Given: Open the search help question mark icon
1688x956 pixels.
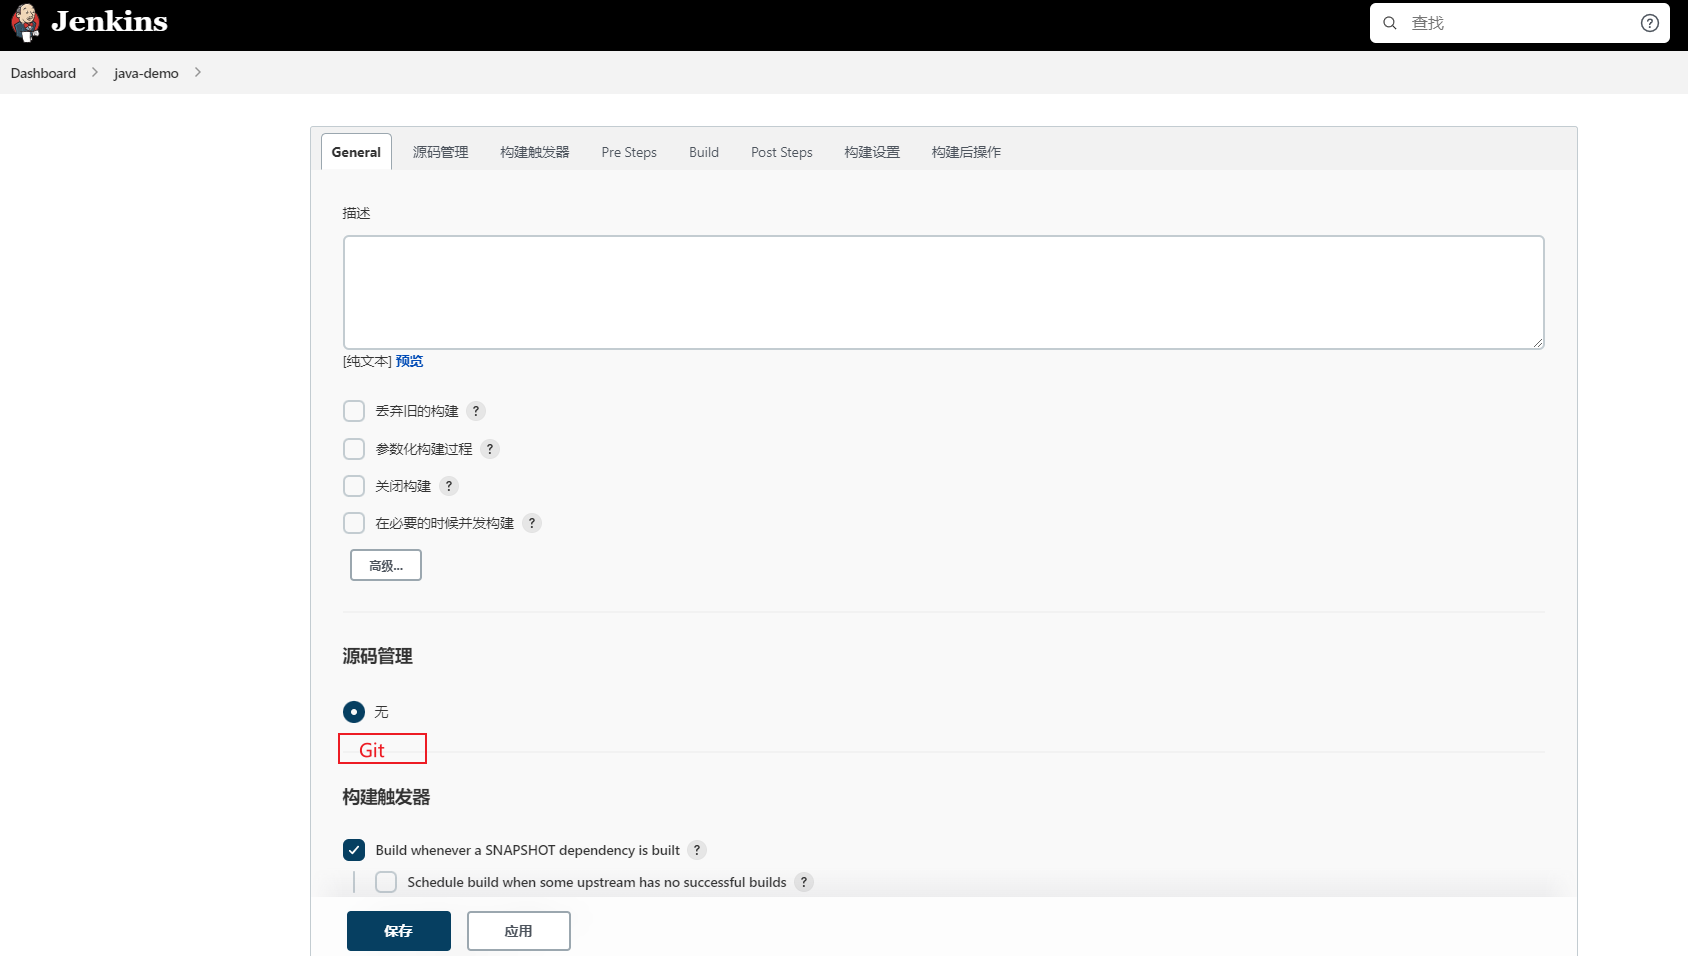Looking at the screenshot, I should point(1650,23).
